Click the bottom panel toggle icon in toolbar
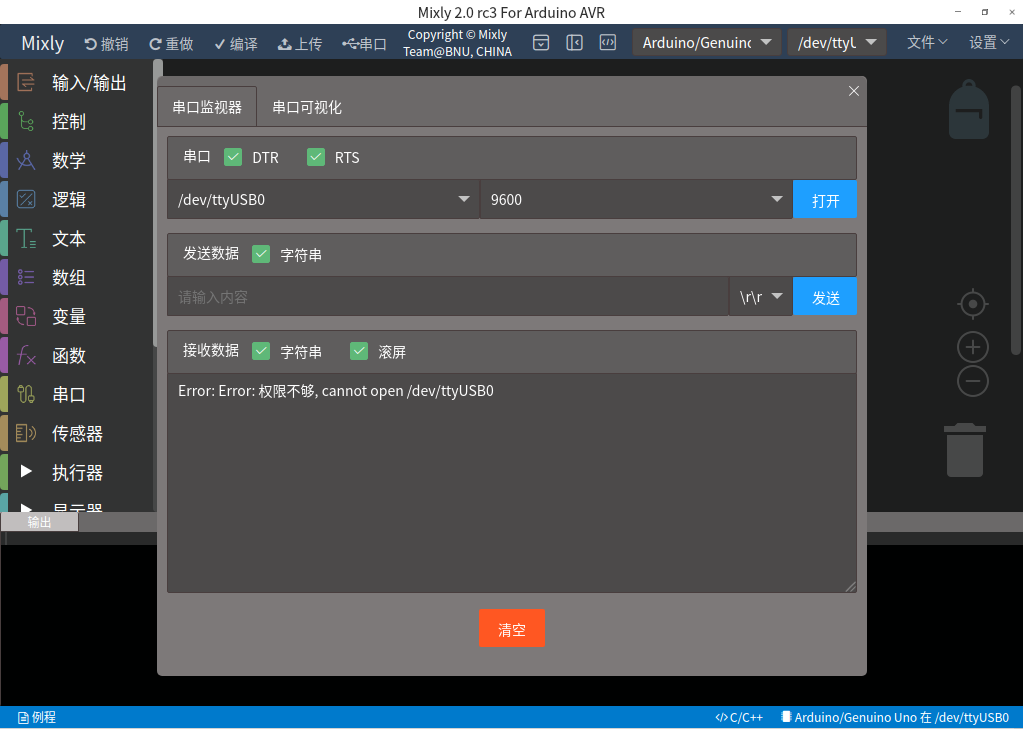This screenshot has width=1023, height=729. point(541,43)
